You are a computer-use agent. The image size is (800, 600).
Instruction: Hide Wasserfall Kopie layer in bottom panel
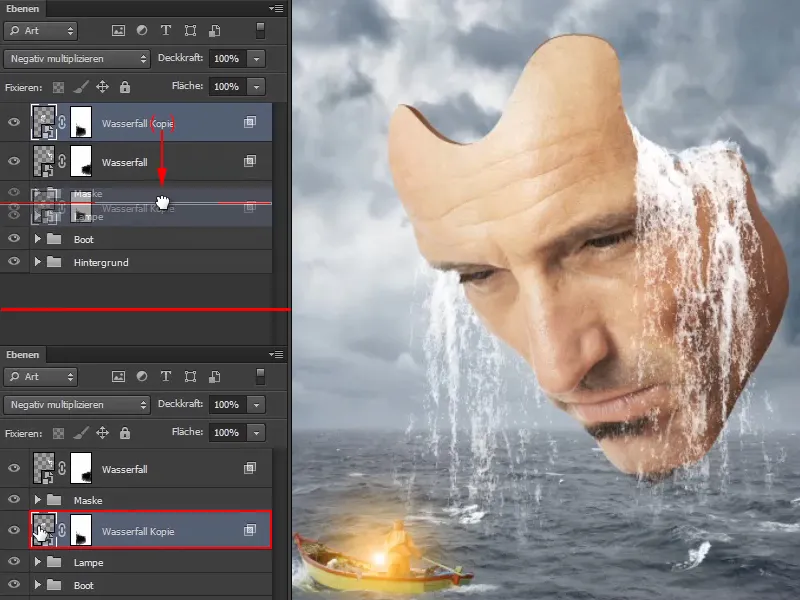pos(14,530)
